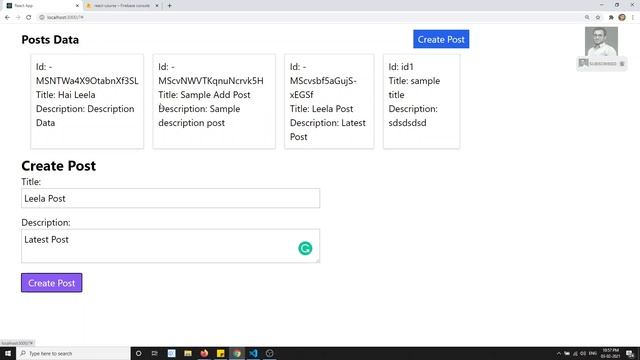Click the browser forward arrow
The image size is (640, 360).
coord(18,18)
